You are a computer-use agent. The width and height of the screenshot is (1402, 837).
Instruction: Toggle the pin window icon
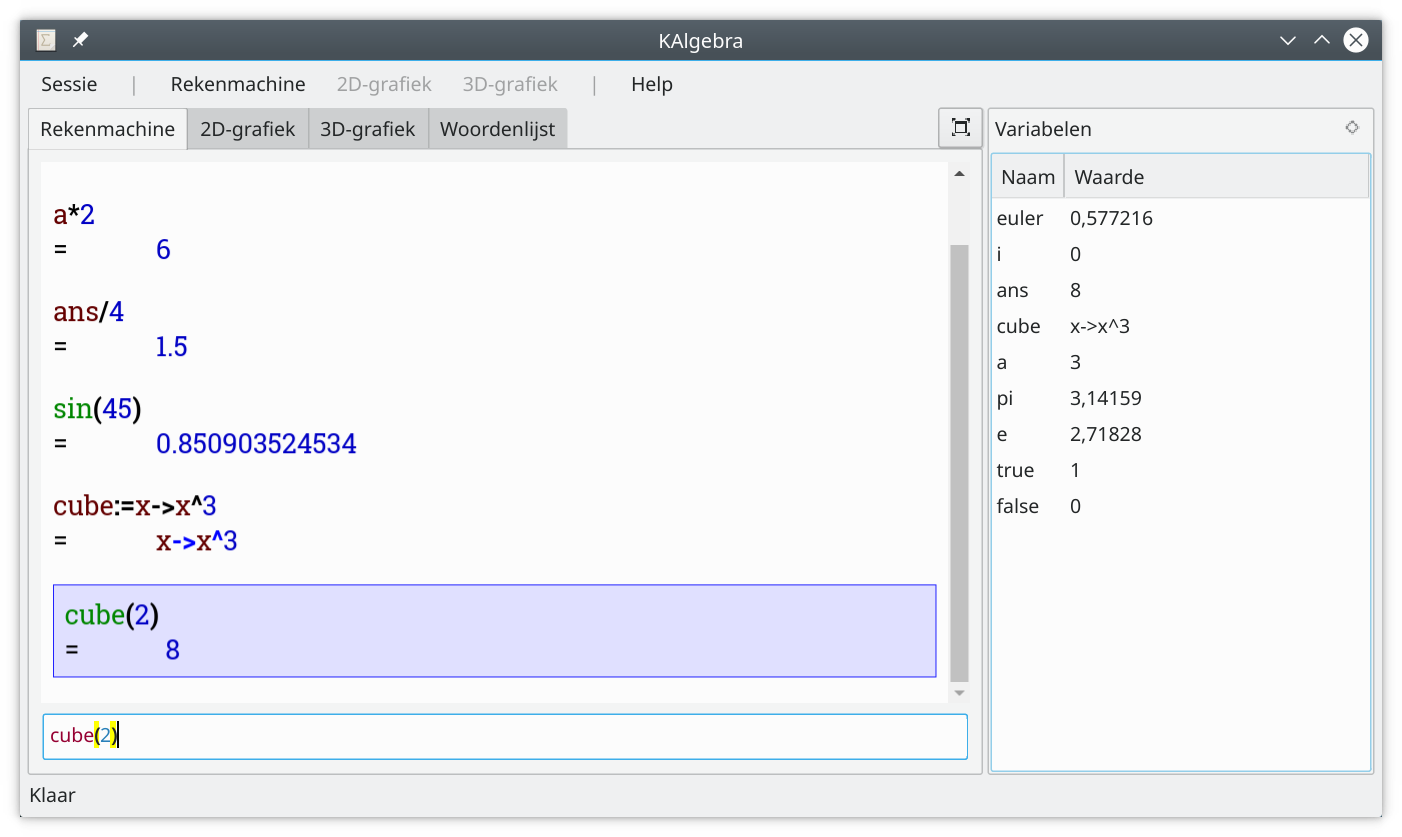point(80,40)
